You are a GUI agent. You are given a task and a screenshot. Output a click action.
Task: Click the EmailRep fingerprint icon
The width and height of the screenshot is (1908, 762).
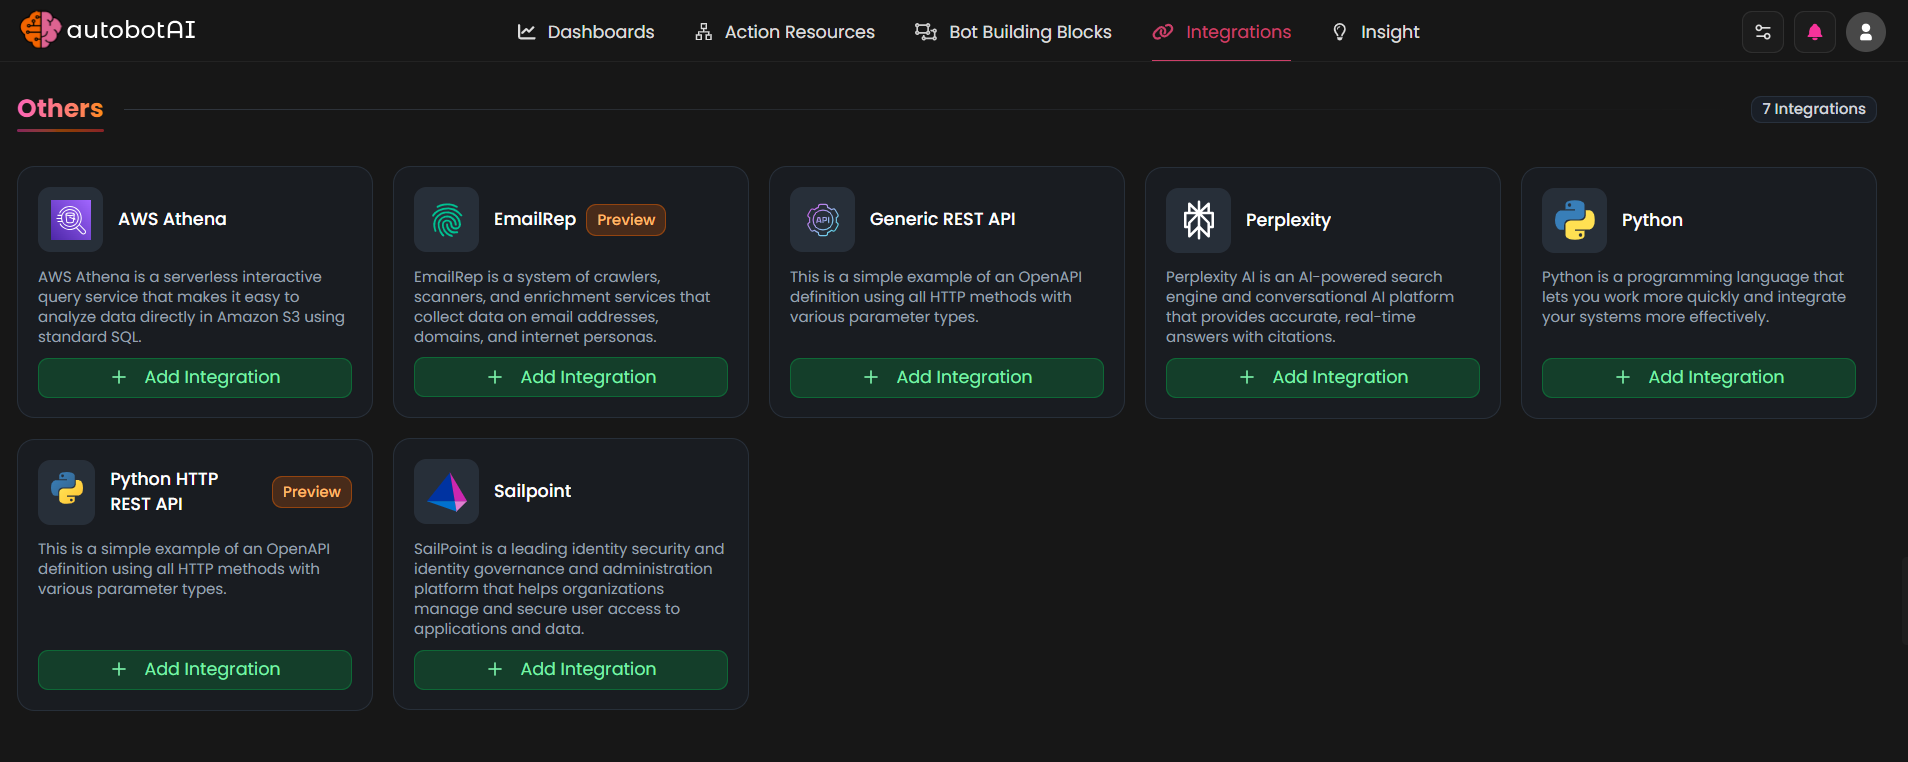pos(447,219)
